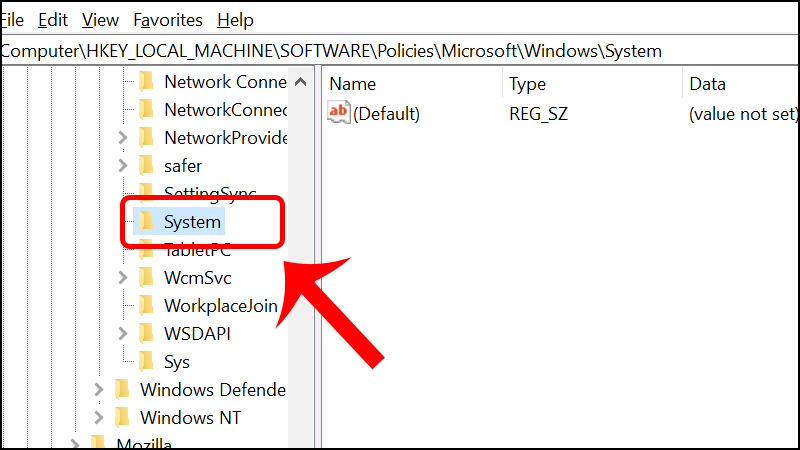This screenshot has width=800, height=450.
Task: Select the NetworkConnectivity key label
Action: (225, 110)
